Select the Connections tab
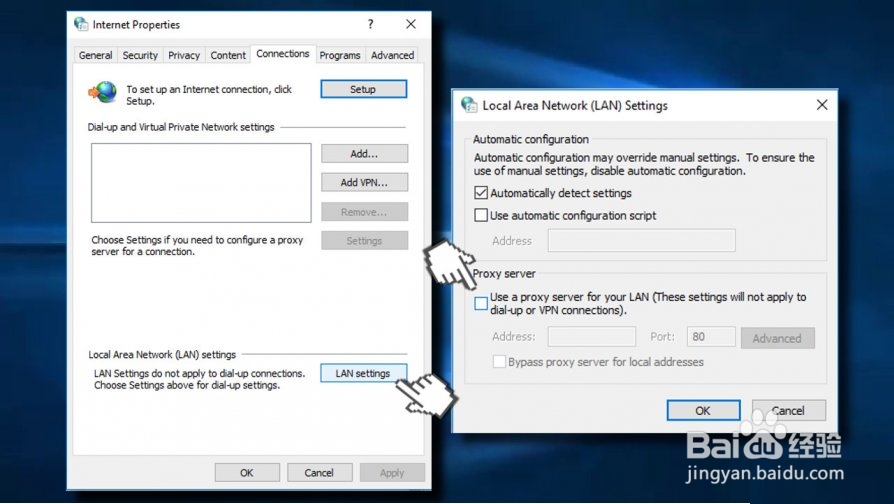The image size is (894, 504). pos(283,54)
